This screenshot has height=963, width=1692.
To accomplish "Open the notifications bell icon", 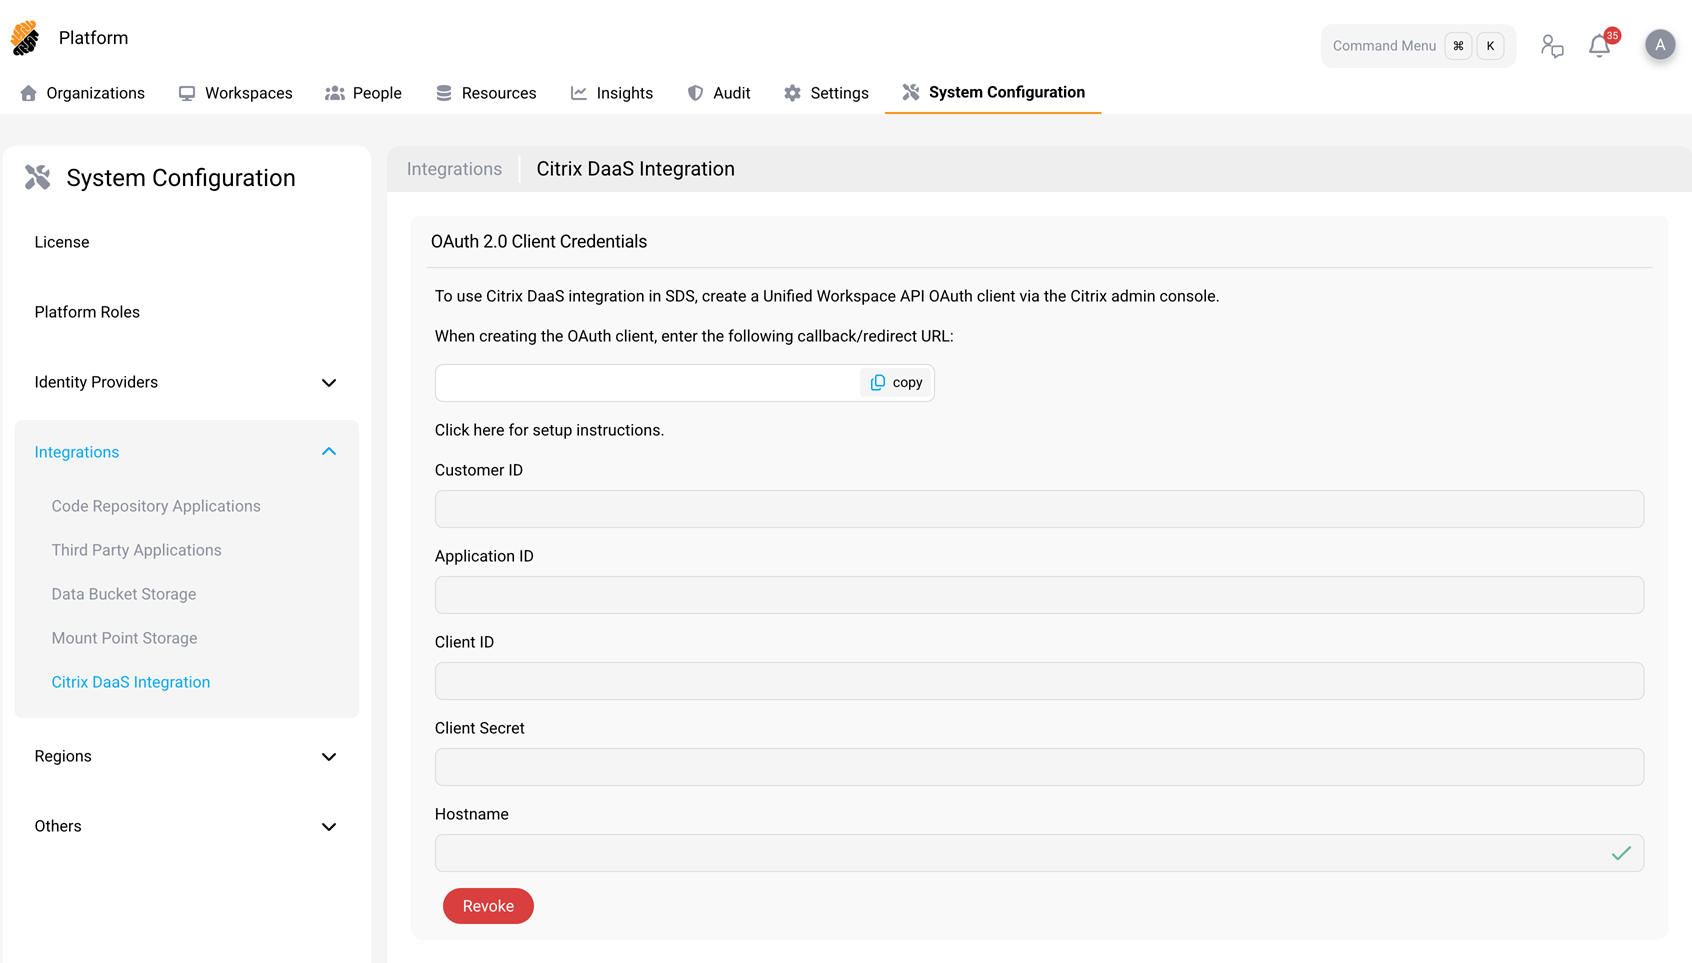I will coord(1599,46).
